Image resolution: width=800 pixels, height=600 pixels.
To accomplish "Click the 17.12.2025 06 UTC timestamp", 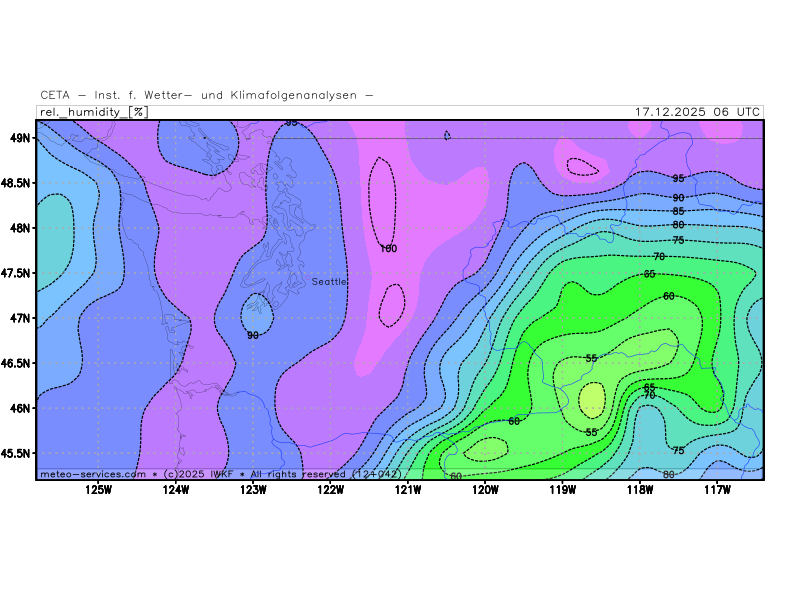I will click(697, 112).
